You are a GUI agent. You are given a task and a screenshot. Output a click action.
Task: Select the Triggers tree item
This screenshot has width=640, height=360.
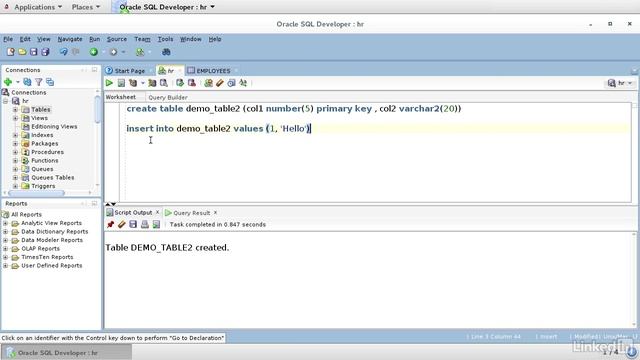43,186
